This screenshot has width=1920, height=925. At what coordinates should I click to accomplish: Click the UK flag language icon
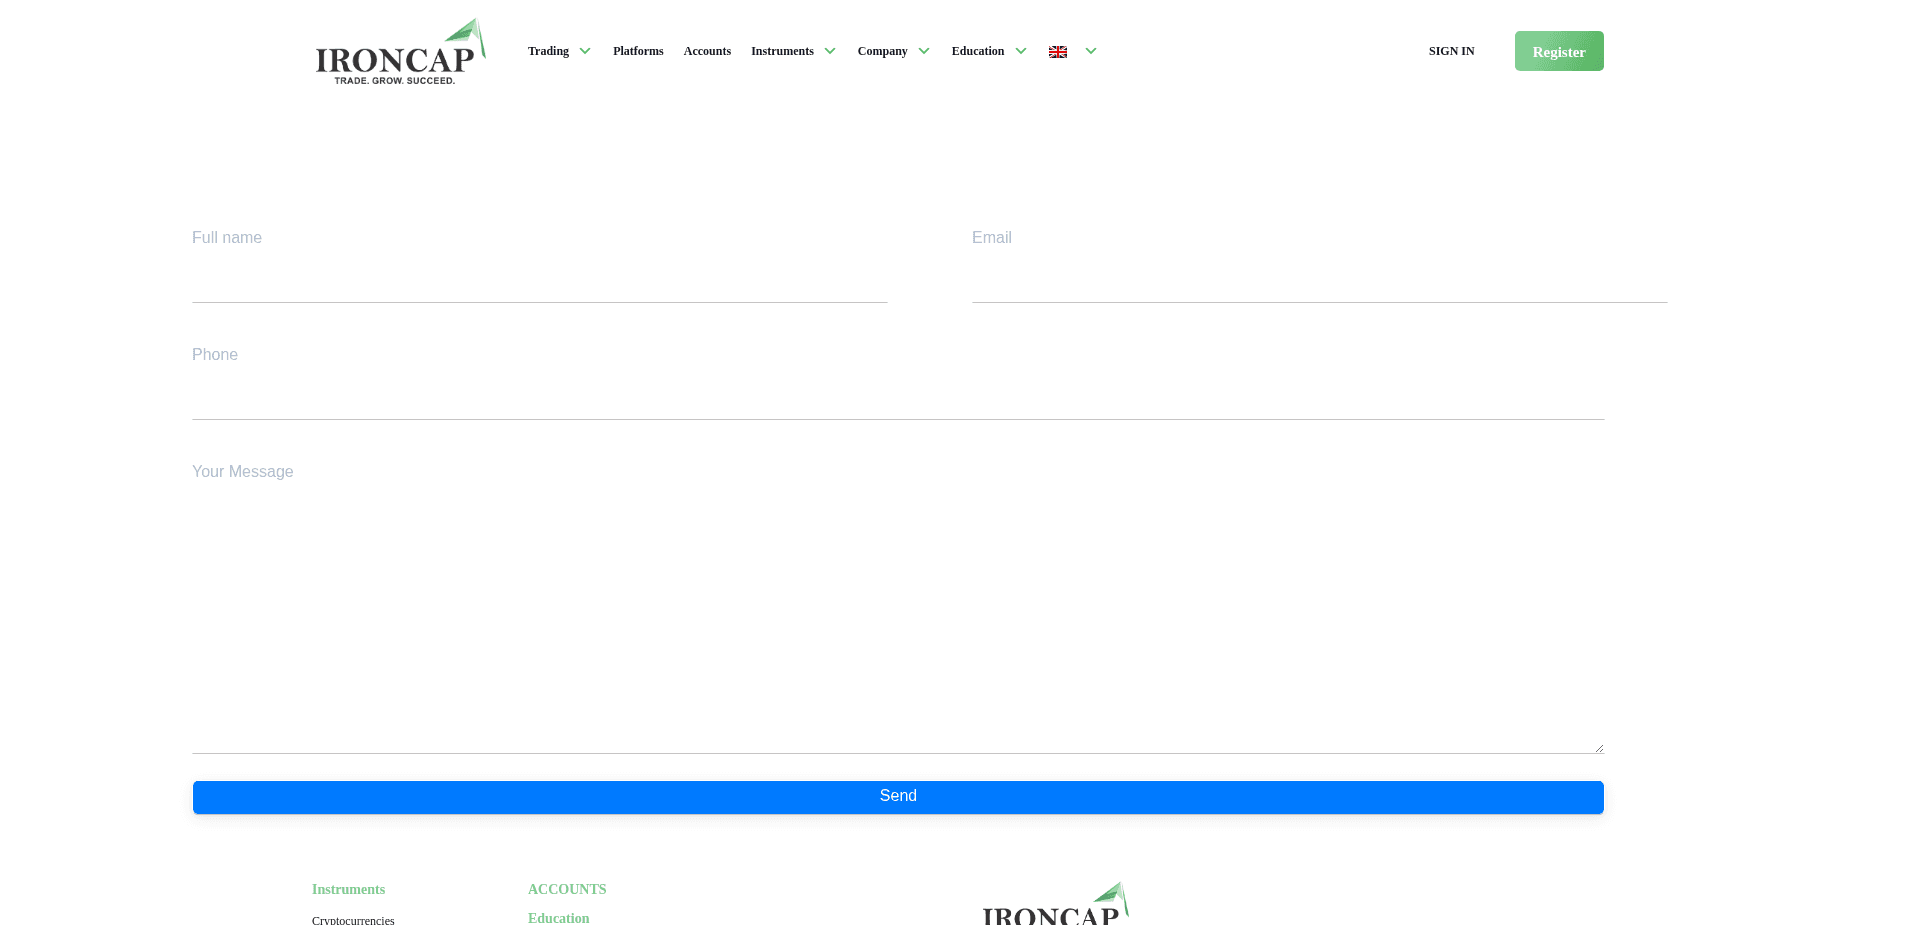[x=1057, y=51]
